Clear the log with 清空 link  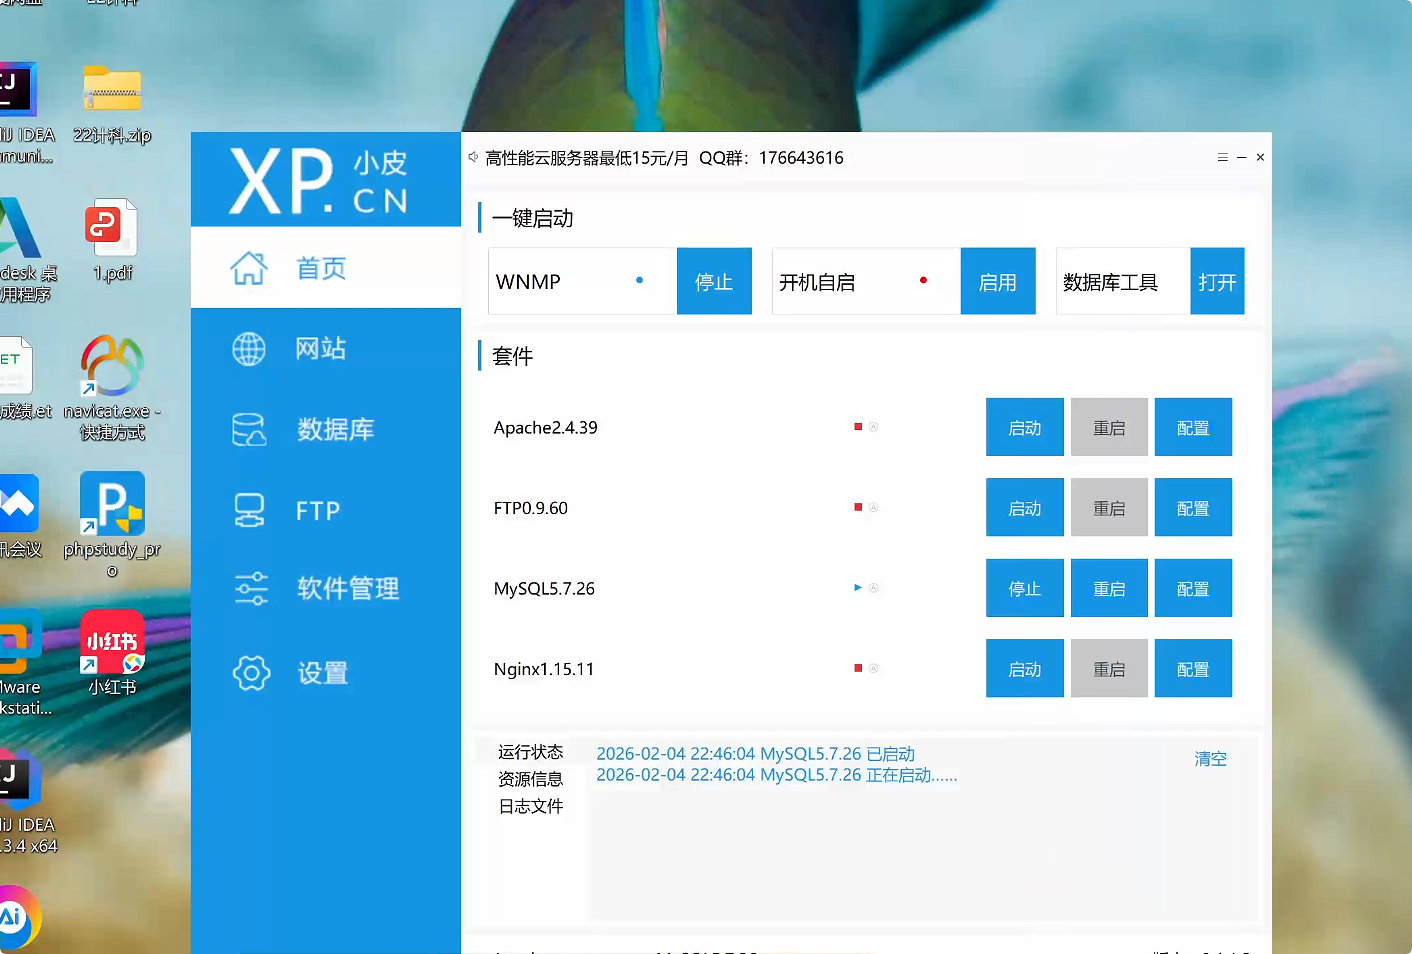(x=1210, y=759)
